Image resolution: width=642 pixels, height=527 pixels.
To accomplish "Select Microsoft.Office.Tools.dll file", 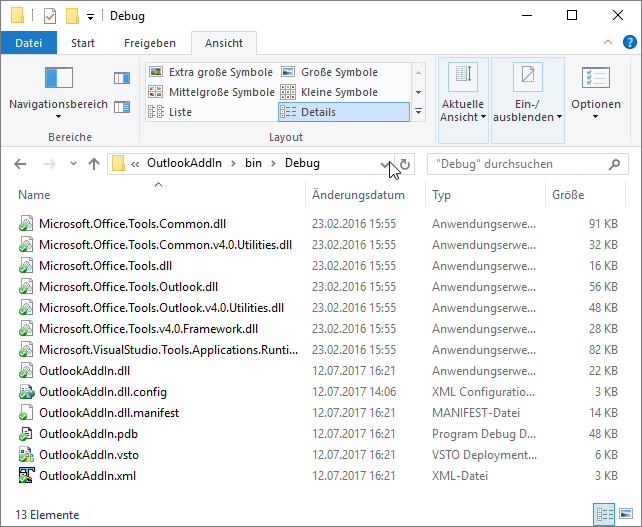I will click(x=105, y=266).
